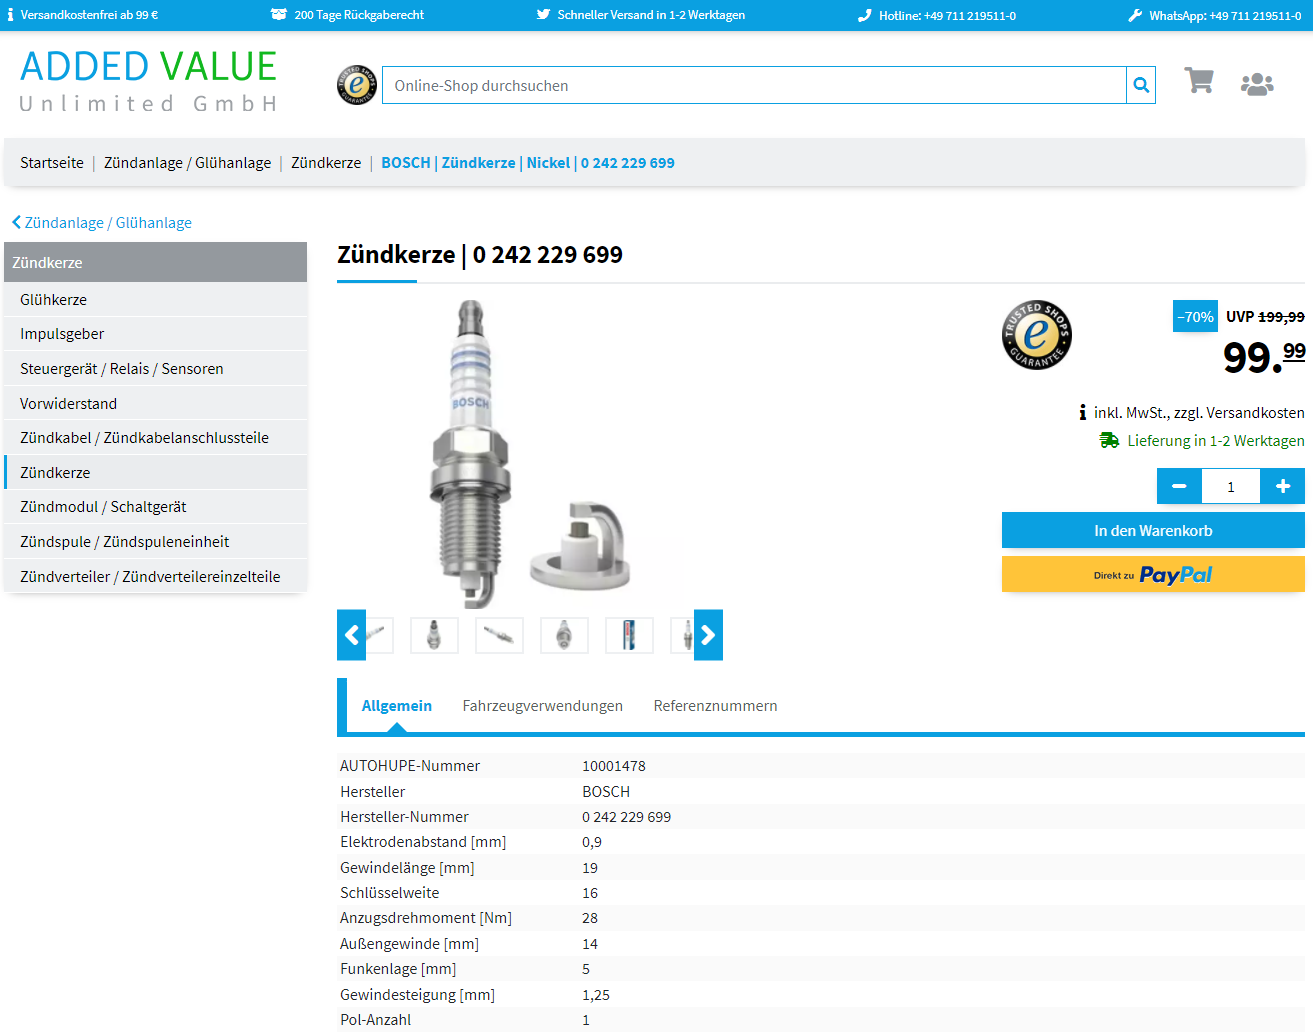Open the user account group icon
1313x1034 pixels.
[1257, 84]
